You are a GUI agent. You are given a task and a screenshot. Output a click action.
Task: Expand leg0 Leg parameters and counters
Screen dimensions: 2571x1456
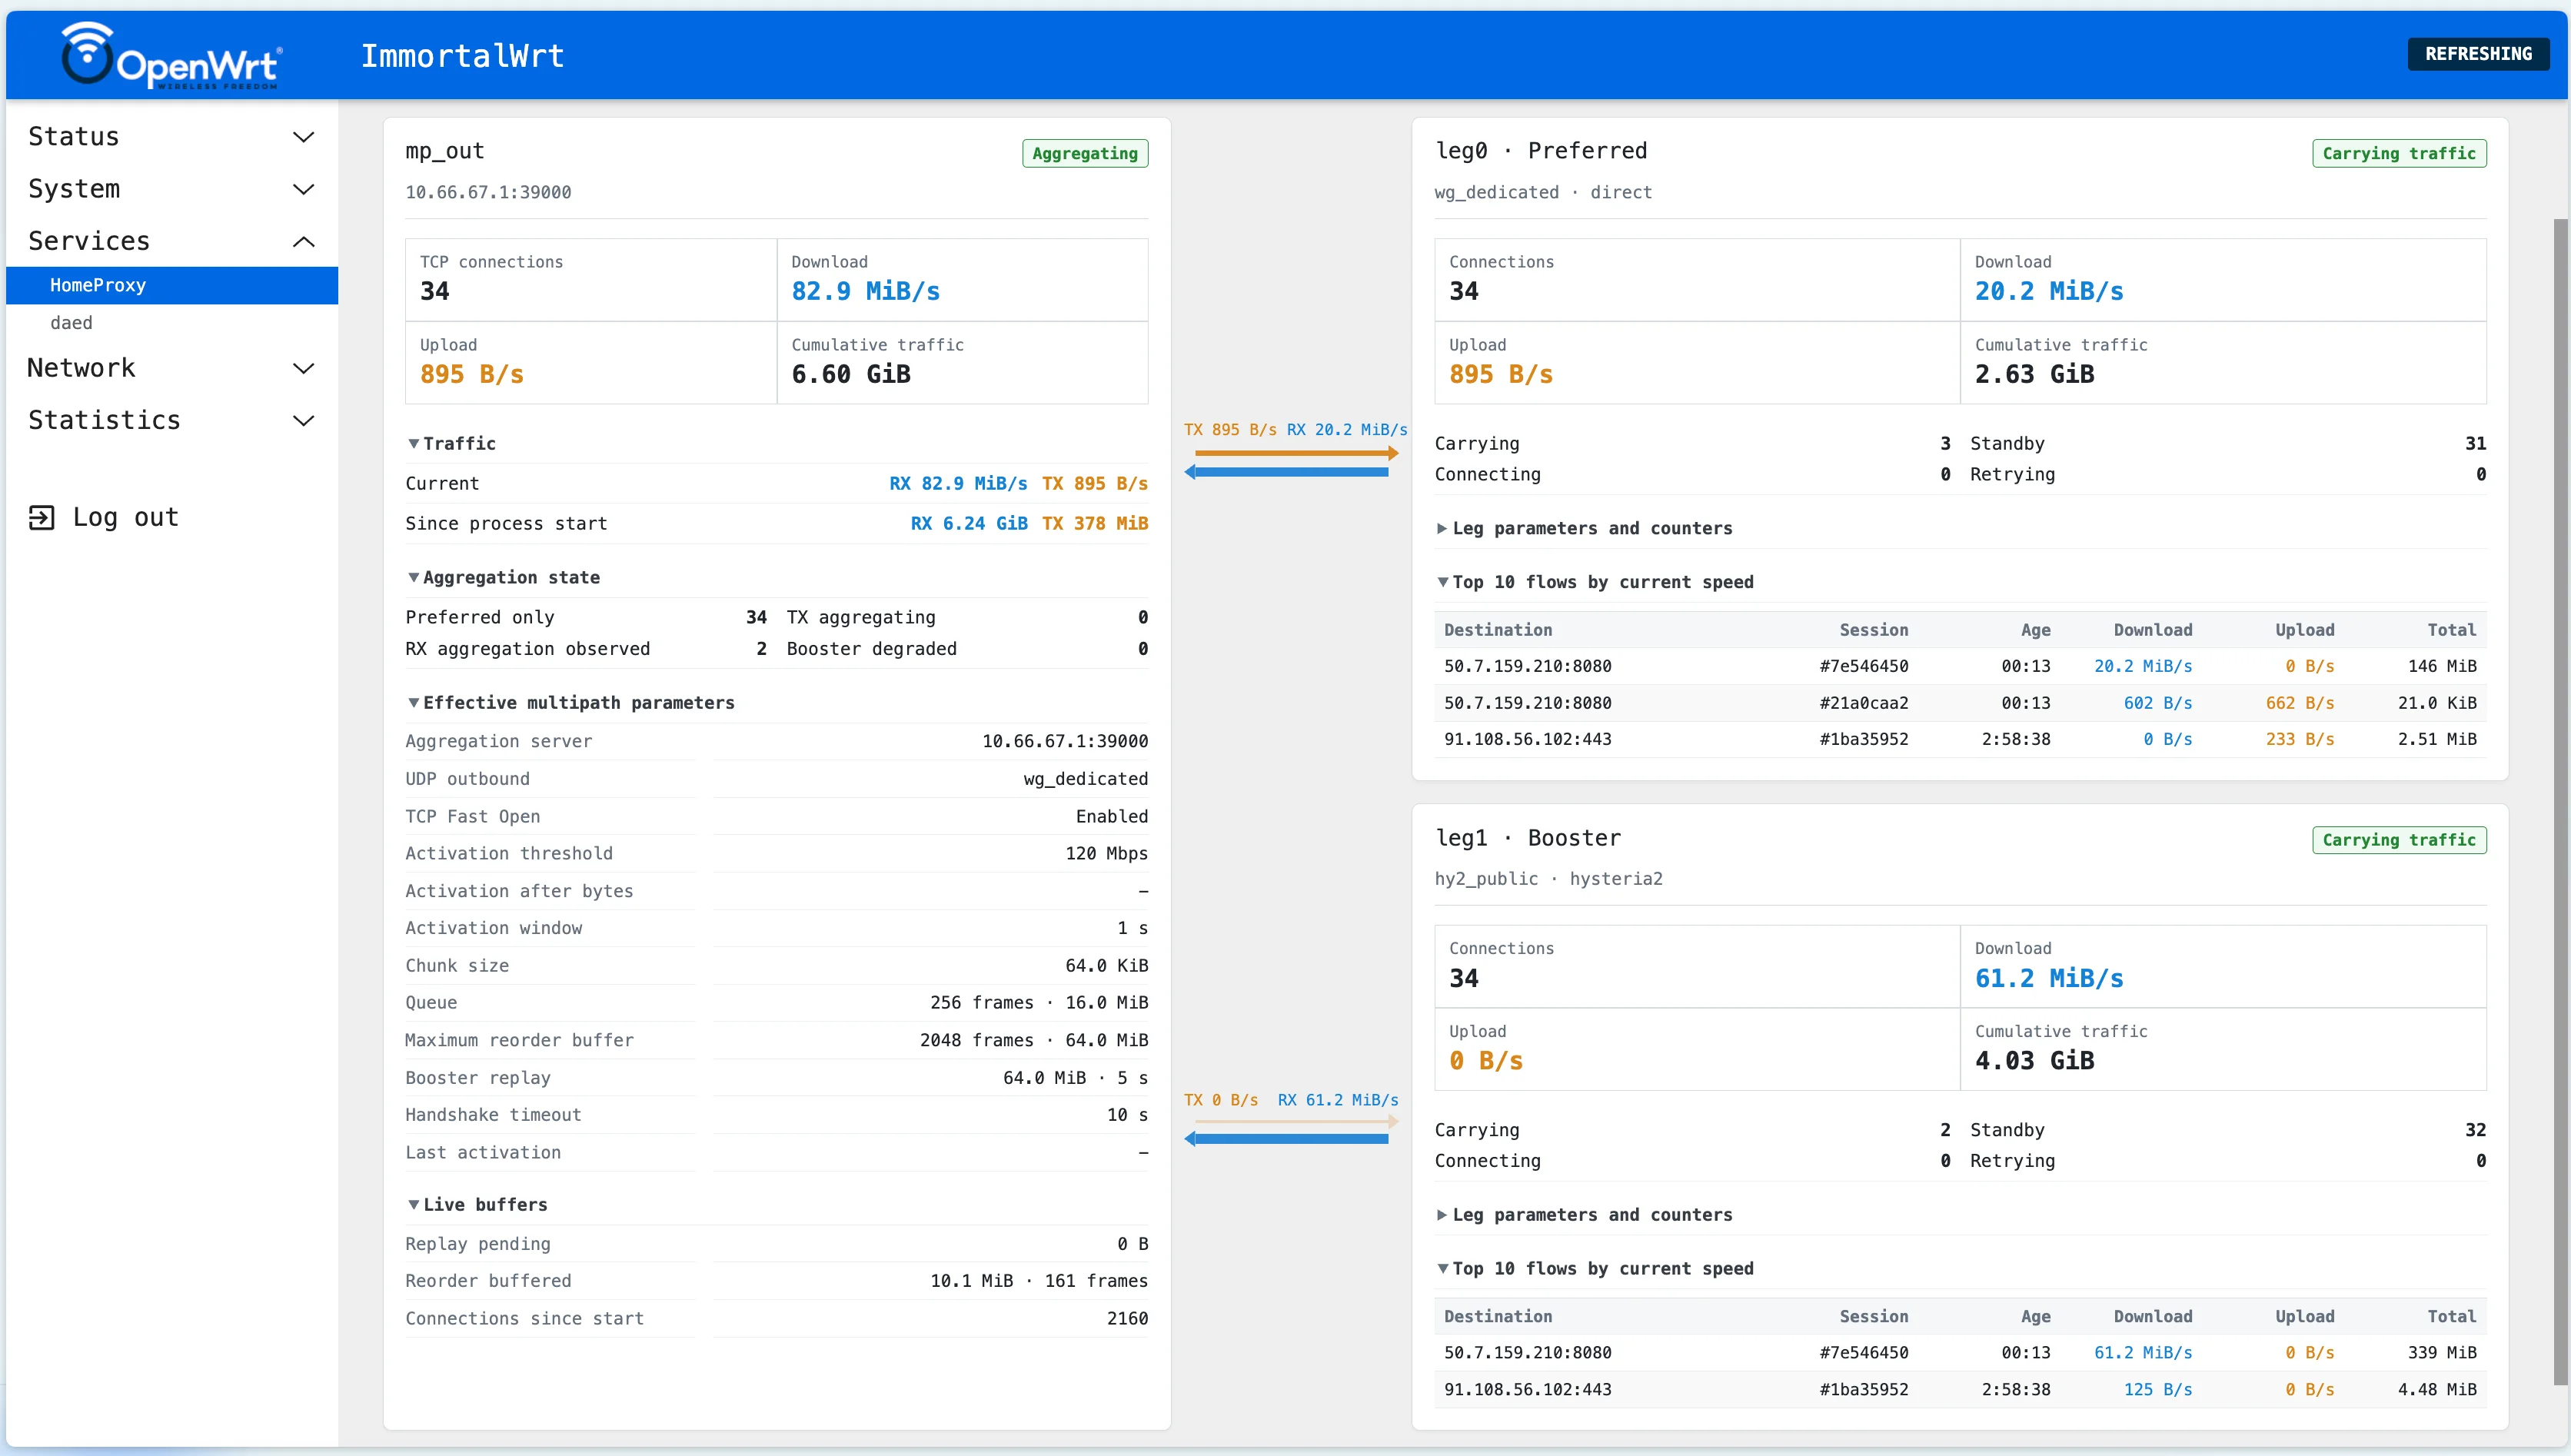click(1584, 528)
